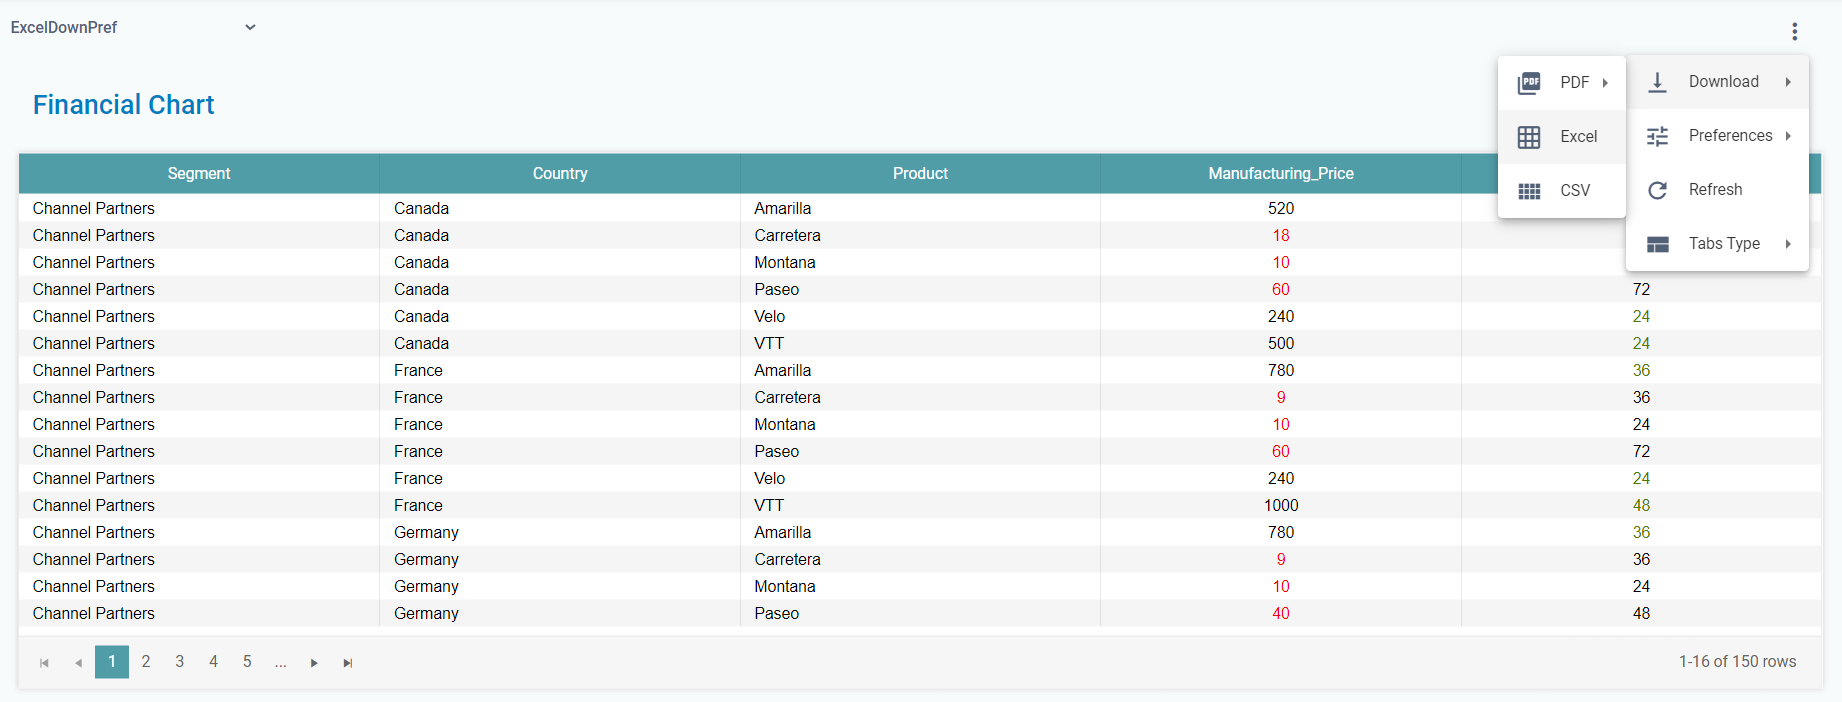Go to next page arrow
The image size is (1842, 702).
(x=314, y=663)
